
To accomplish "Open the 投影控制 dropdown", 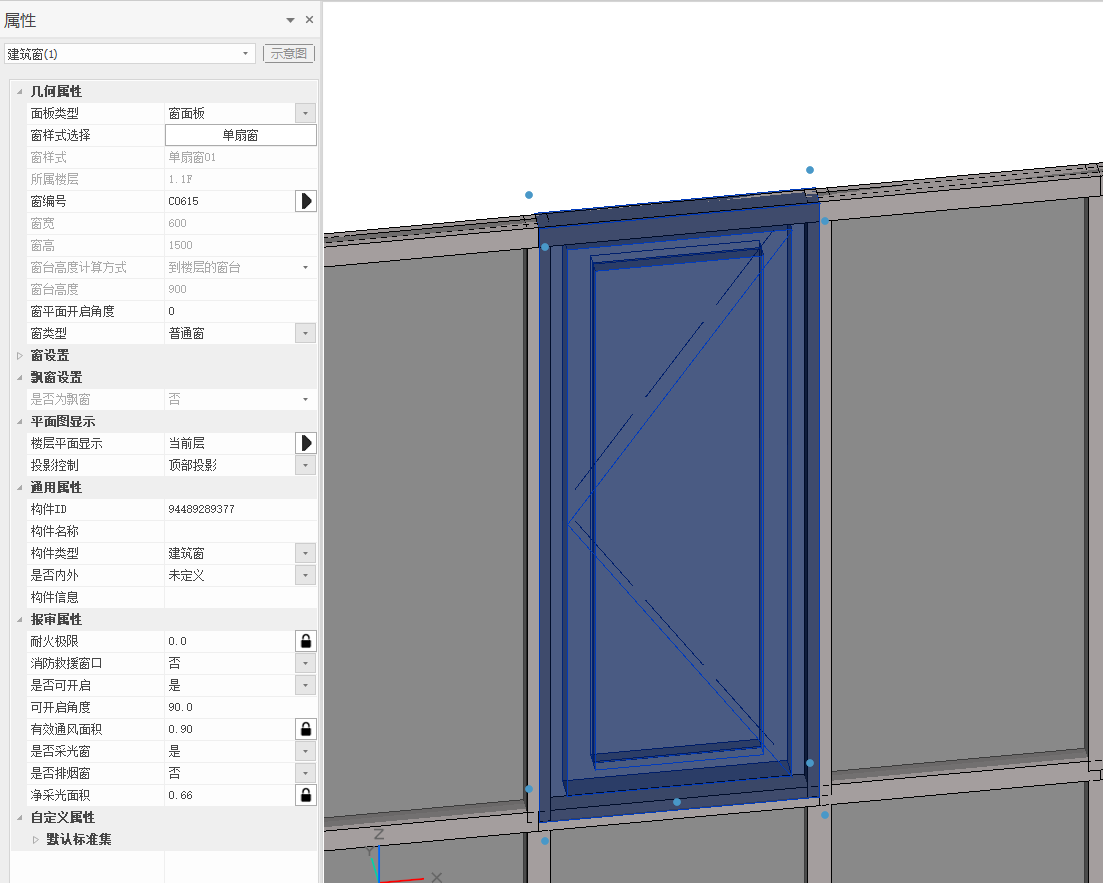I will [x=306, y=465].
